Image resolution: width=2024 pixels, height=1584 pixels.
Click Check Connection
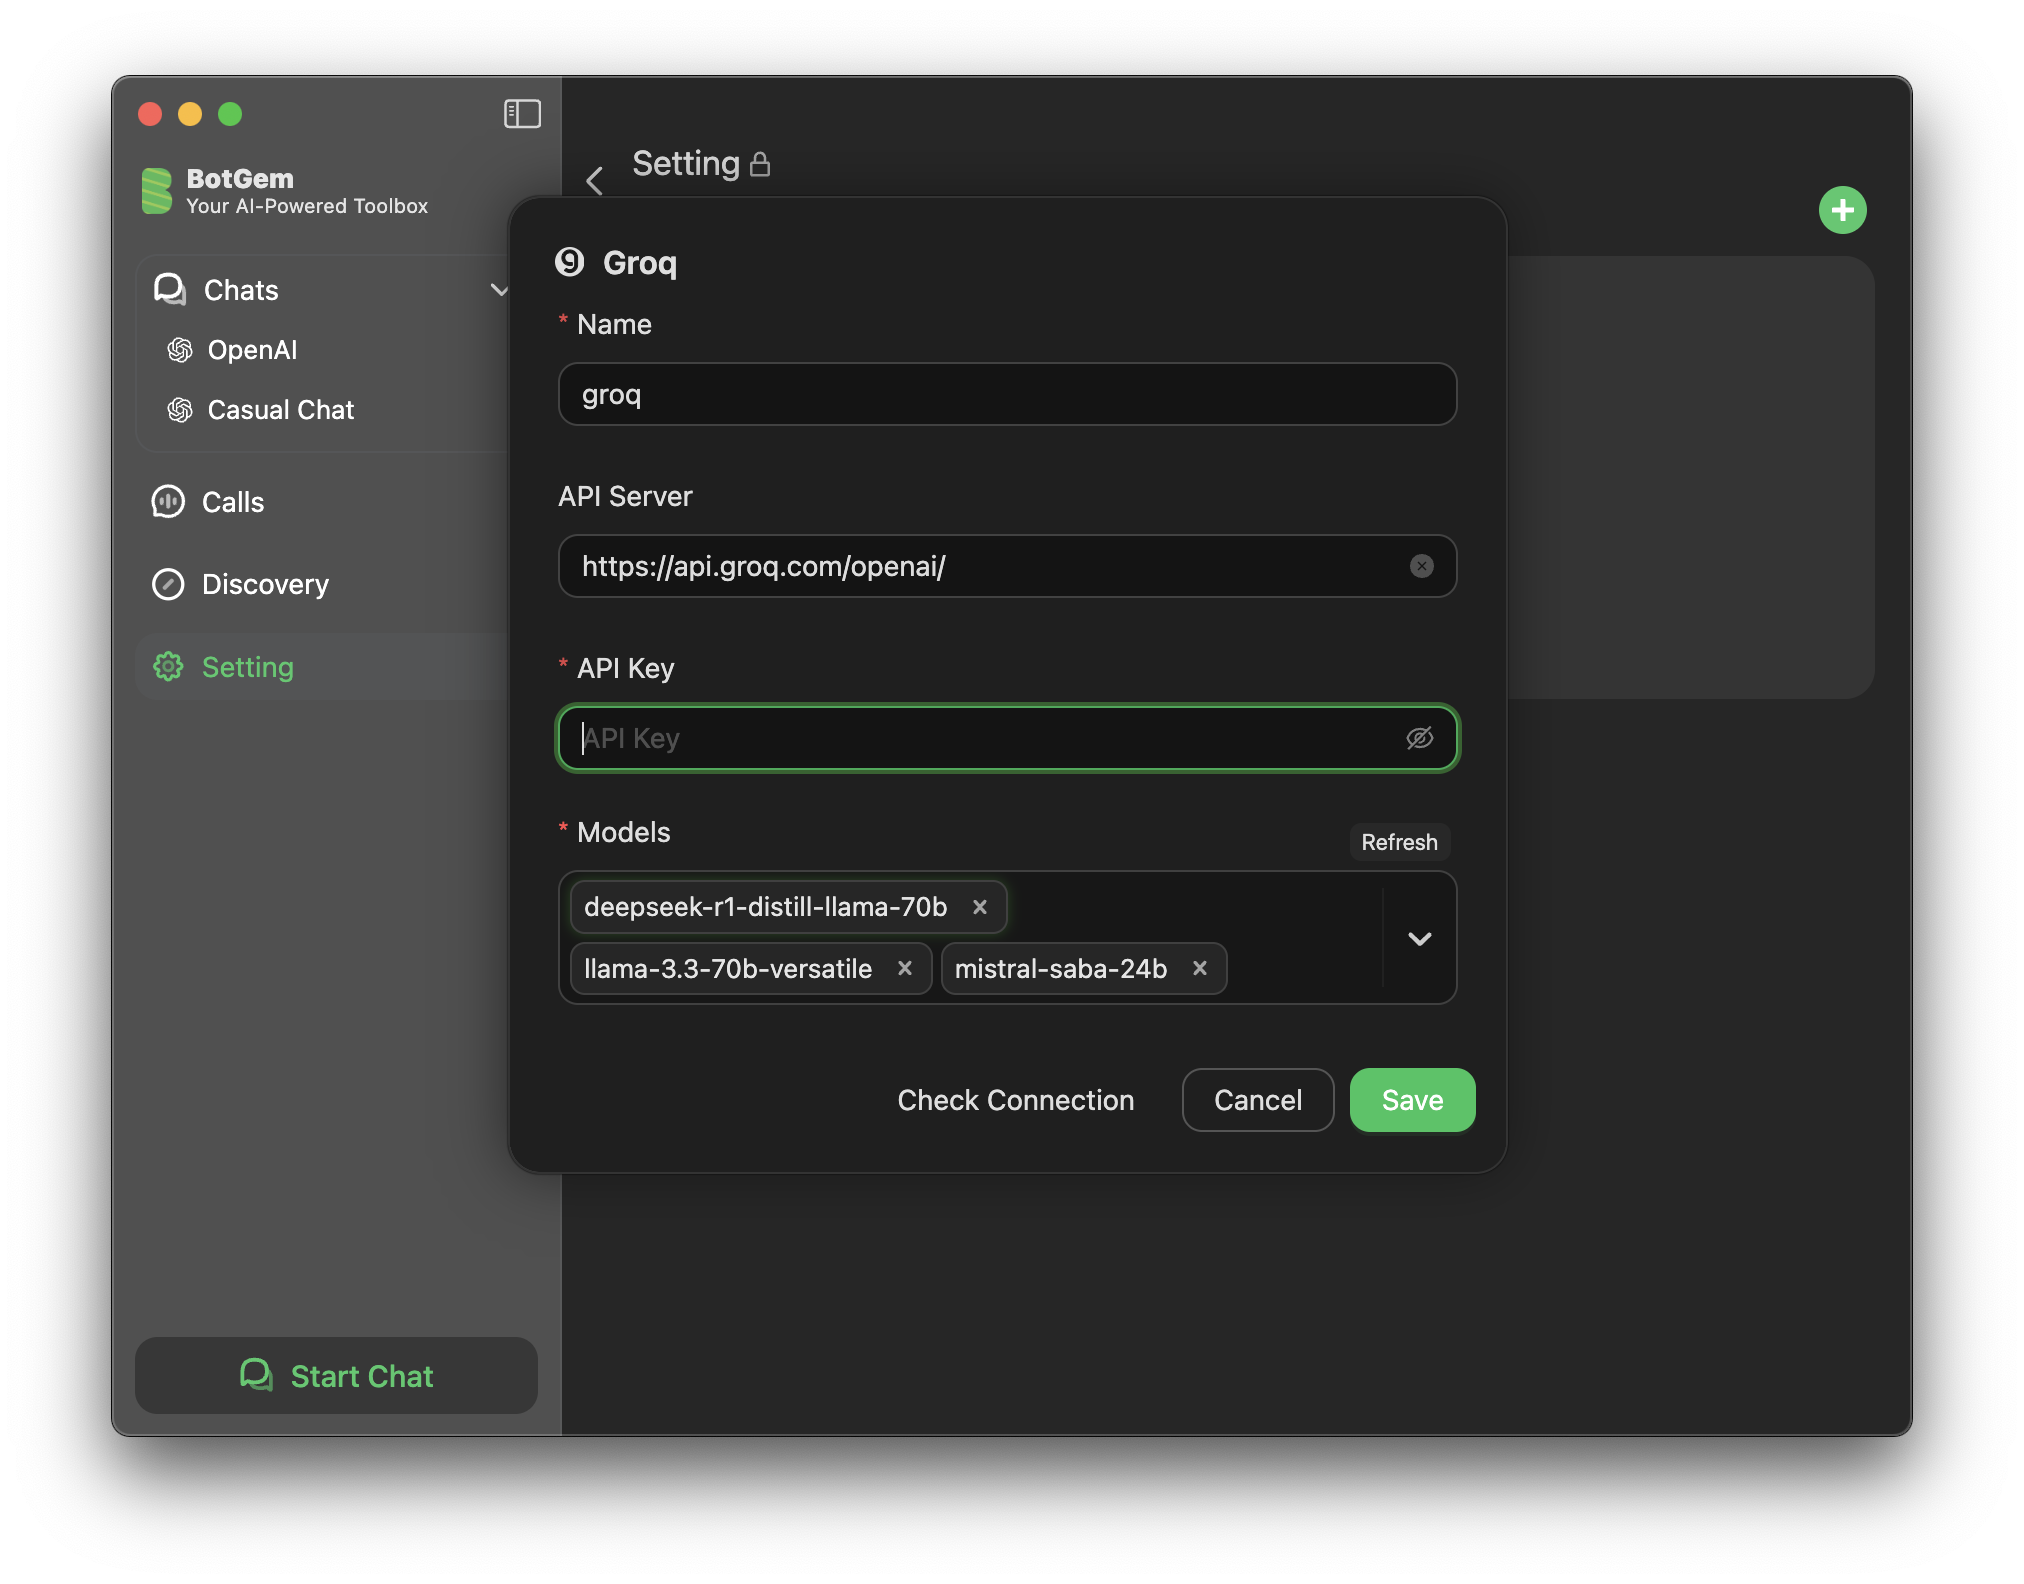tap(1015, 1100)
